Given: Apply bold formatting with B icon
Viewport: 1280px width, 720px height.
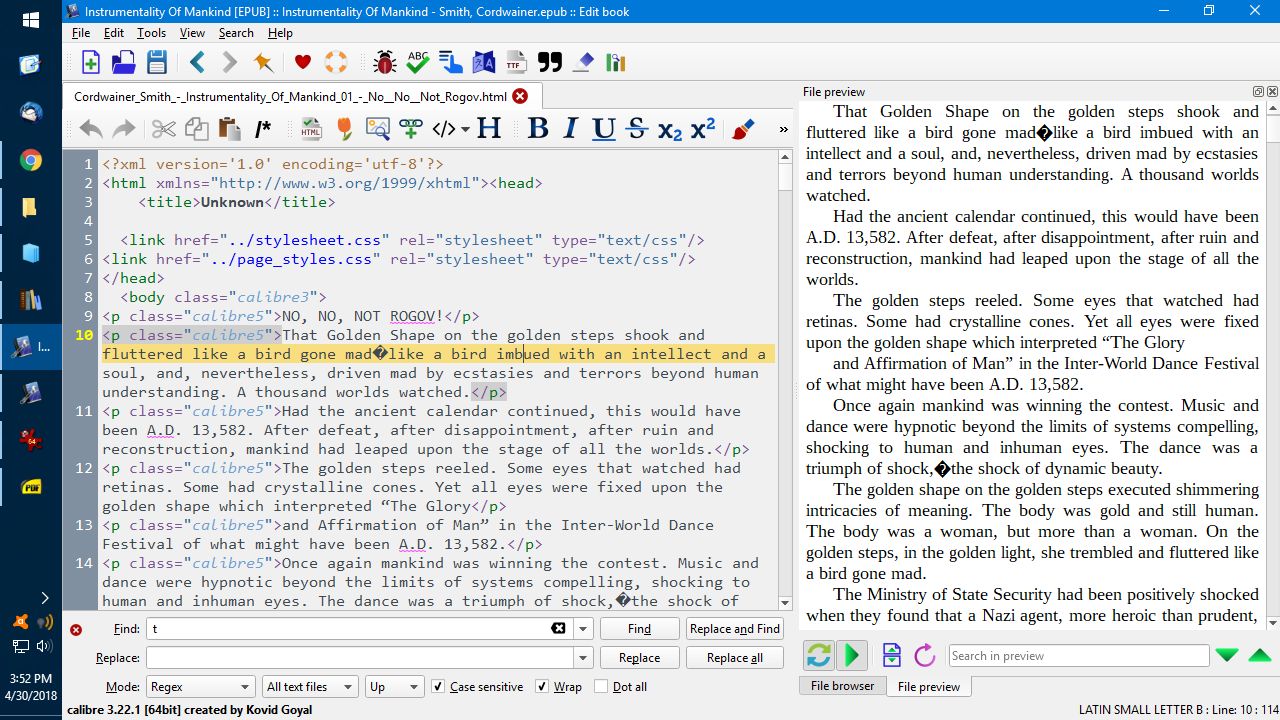Looking at the screenshot, I should click(x=538, y=129).
